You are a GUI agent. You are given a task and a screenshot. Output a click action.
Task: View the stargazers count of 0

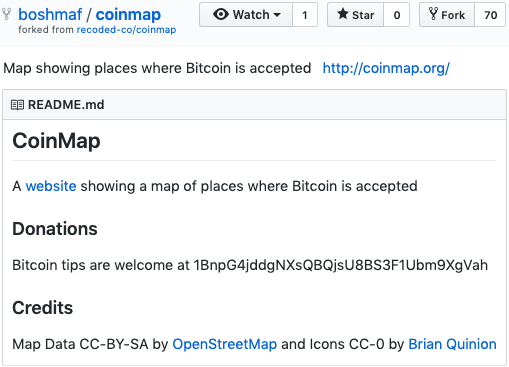[x=397, y=15]
